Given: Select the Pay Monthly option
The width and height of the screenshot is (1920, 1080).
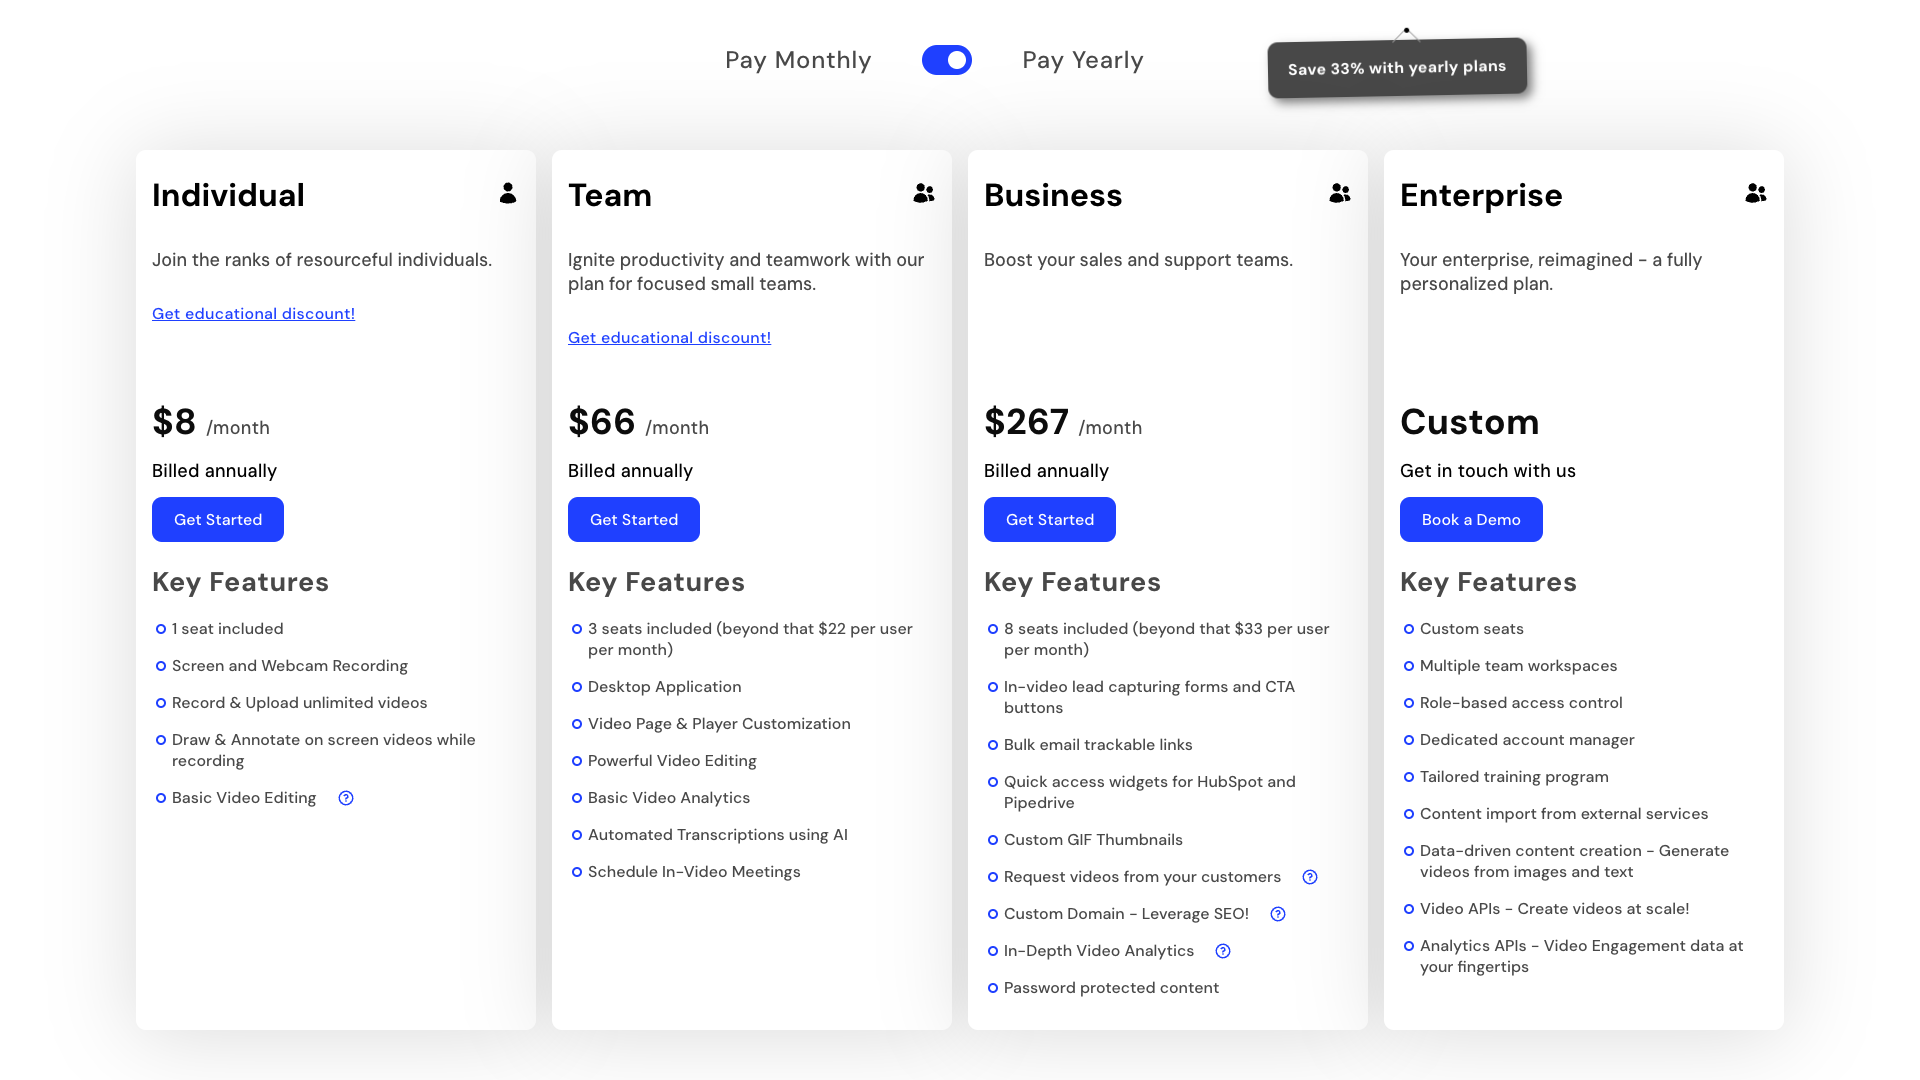Looking at the screenshot, I should (798, 60).
